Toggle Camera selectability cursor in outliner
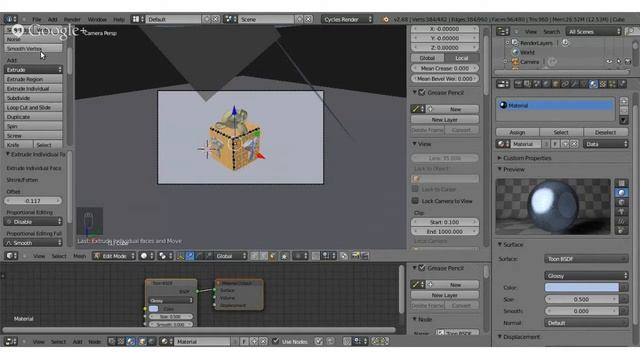Screen dimensions: 640x360 coord(619,62)
